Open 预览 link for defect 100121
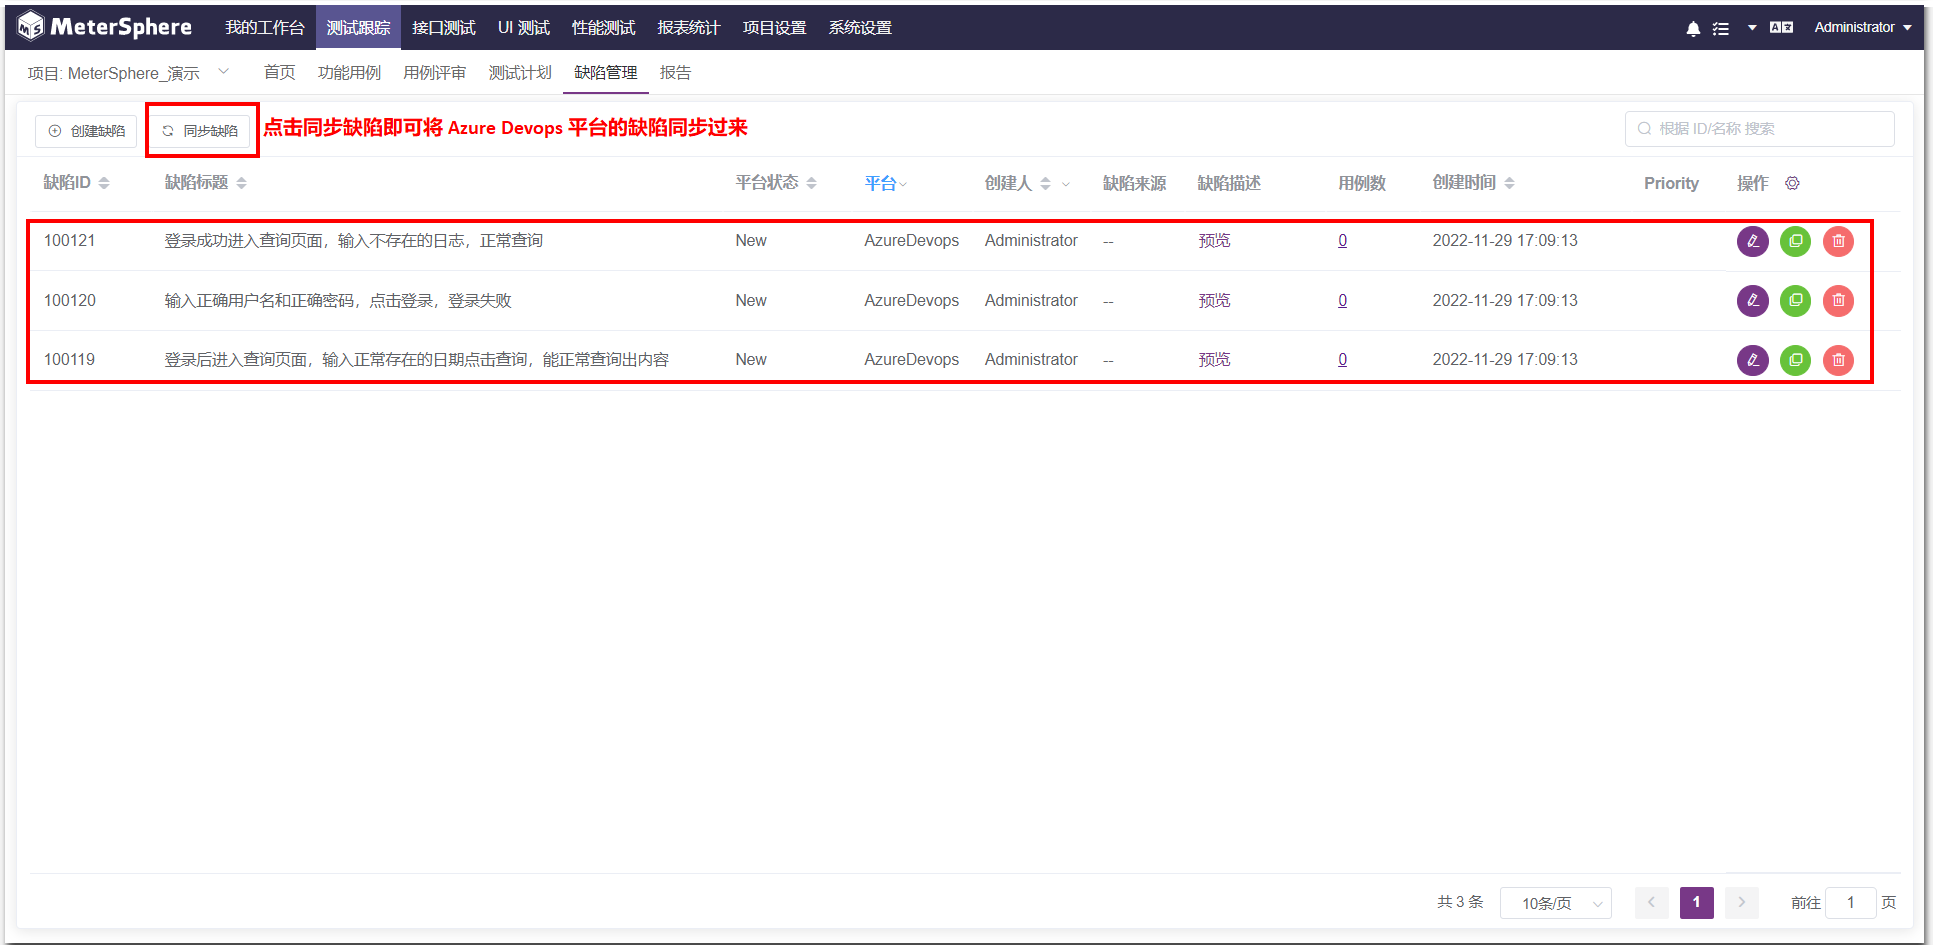 pyautogui.click(x=1214, y=240)
